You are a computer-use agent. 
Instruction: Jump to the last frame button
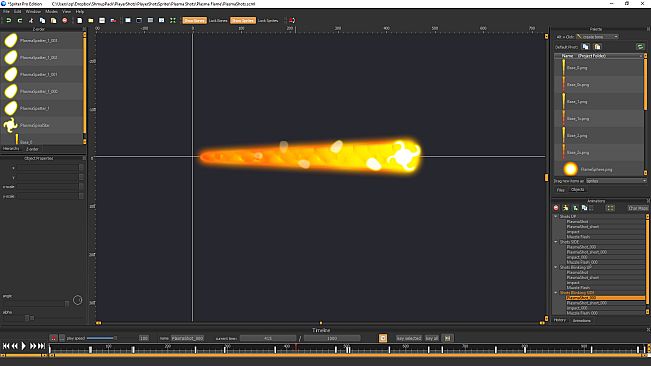(42, 346)
